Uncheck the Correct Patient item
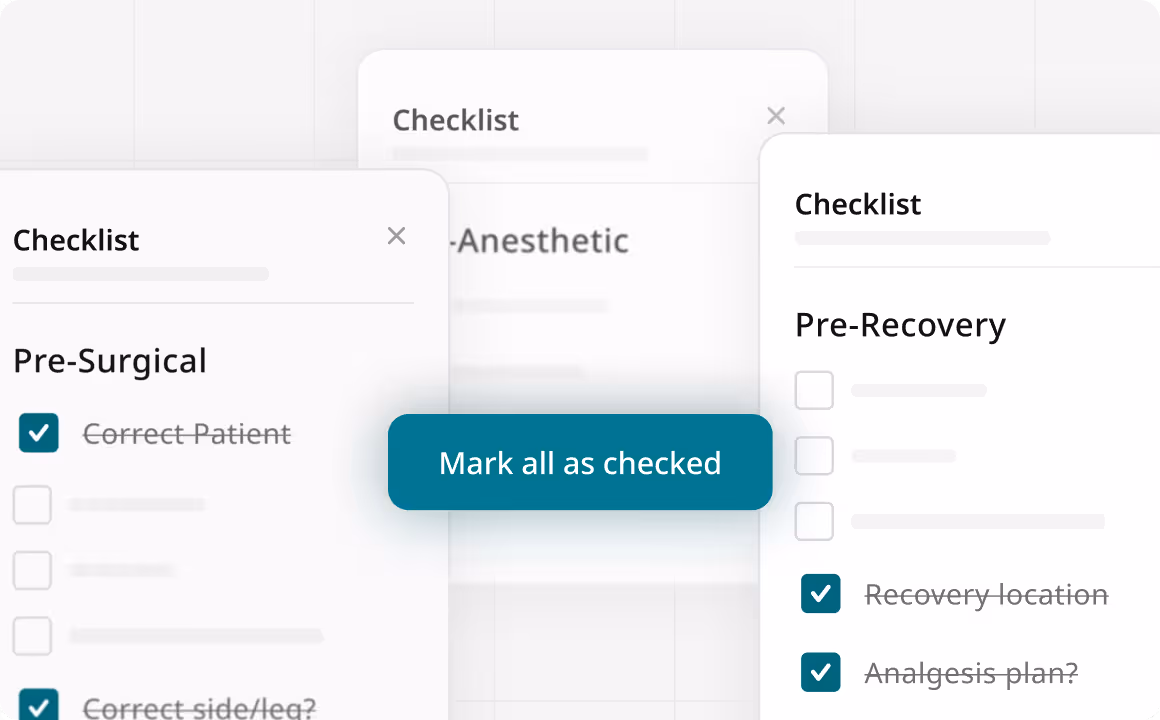 (x=38, y=434)
